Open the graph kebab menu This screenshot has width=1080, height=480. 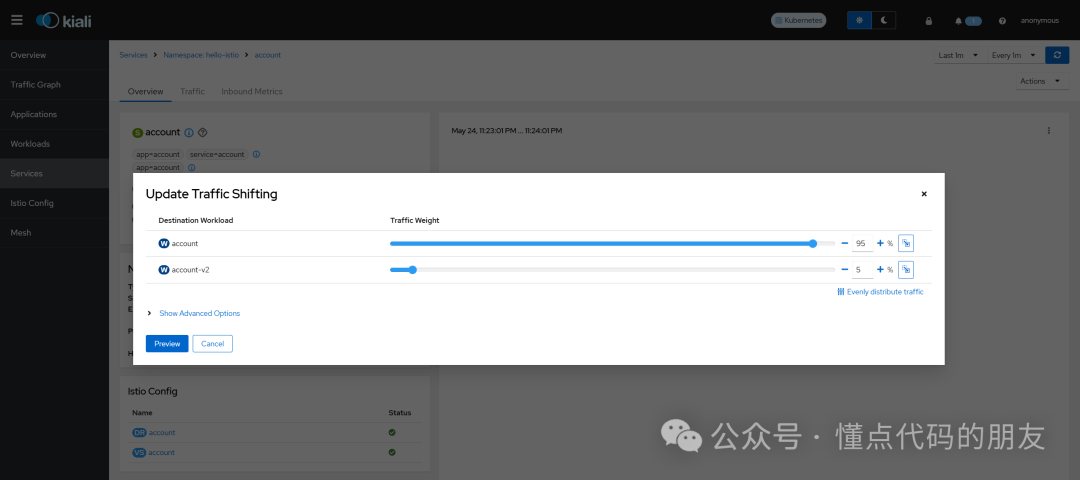click(x=1049, y=130)
